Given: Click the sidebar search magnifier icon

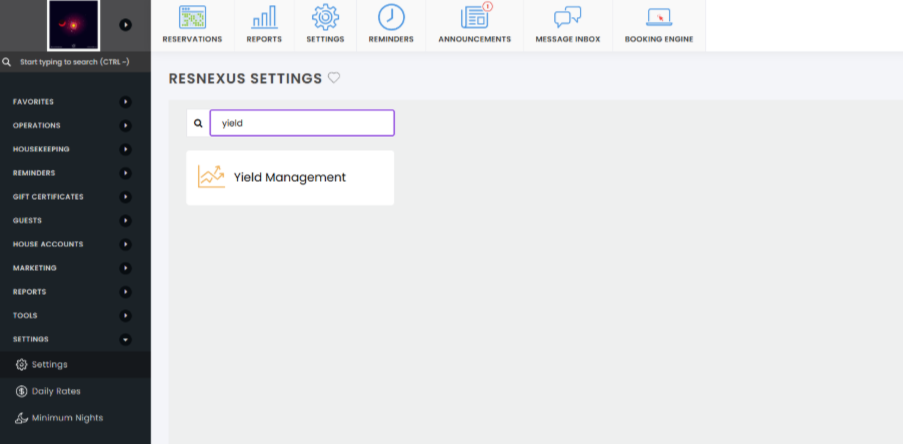Looking at the screenshot, I should 7,62.
